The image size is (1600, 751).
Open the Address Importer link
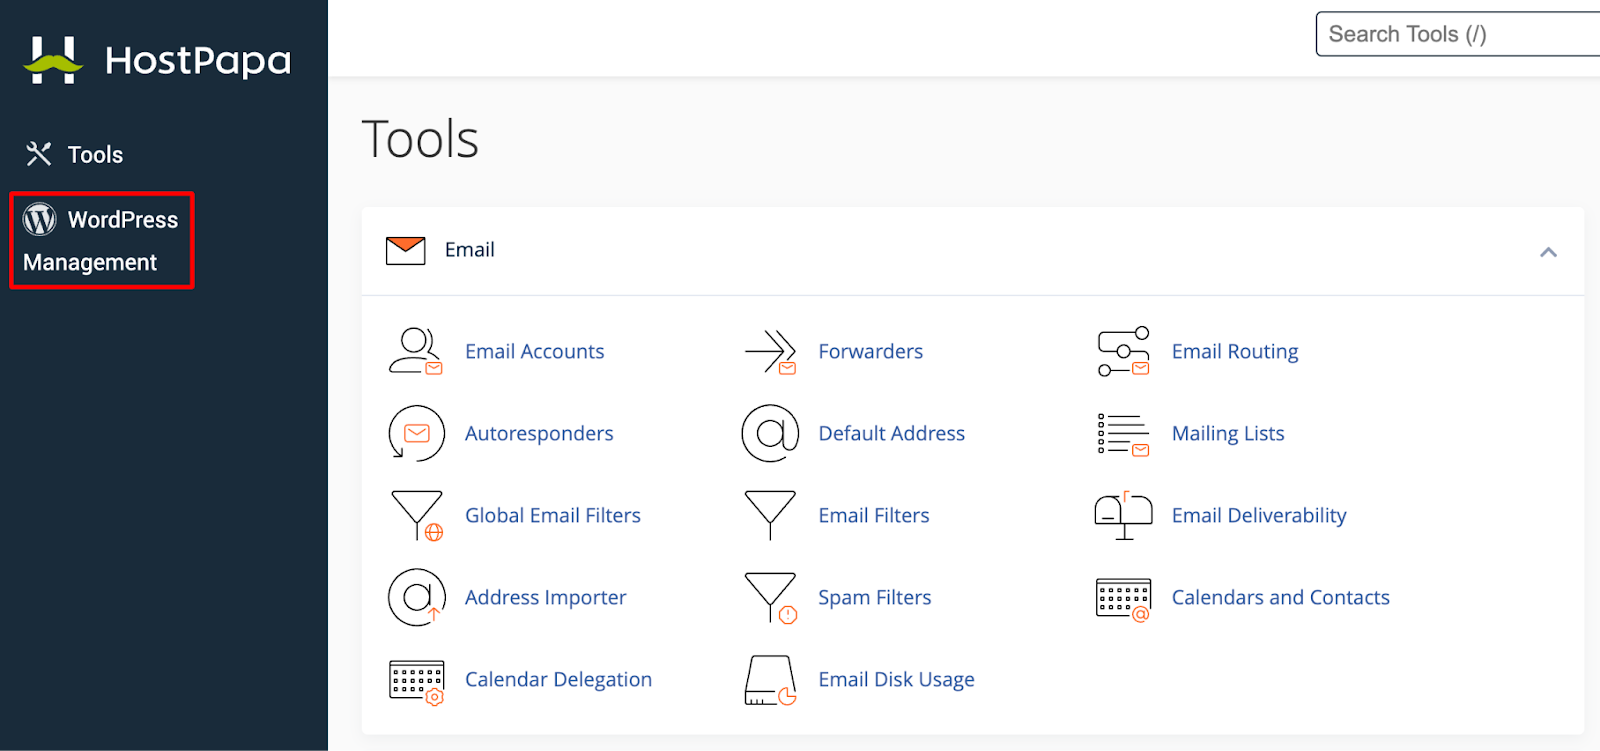point(545,597)
